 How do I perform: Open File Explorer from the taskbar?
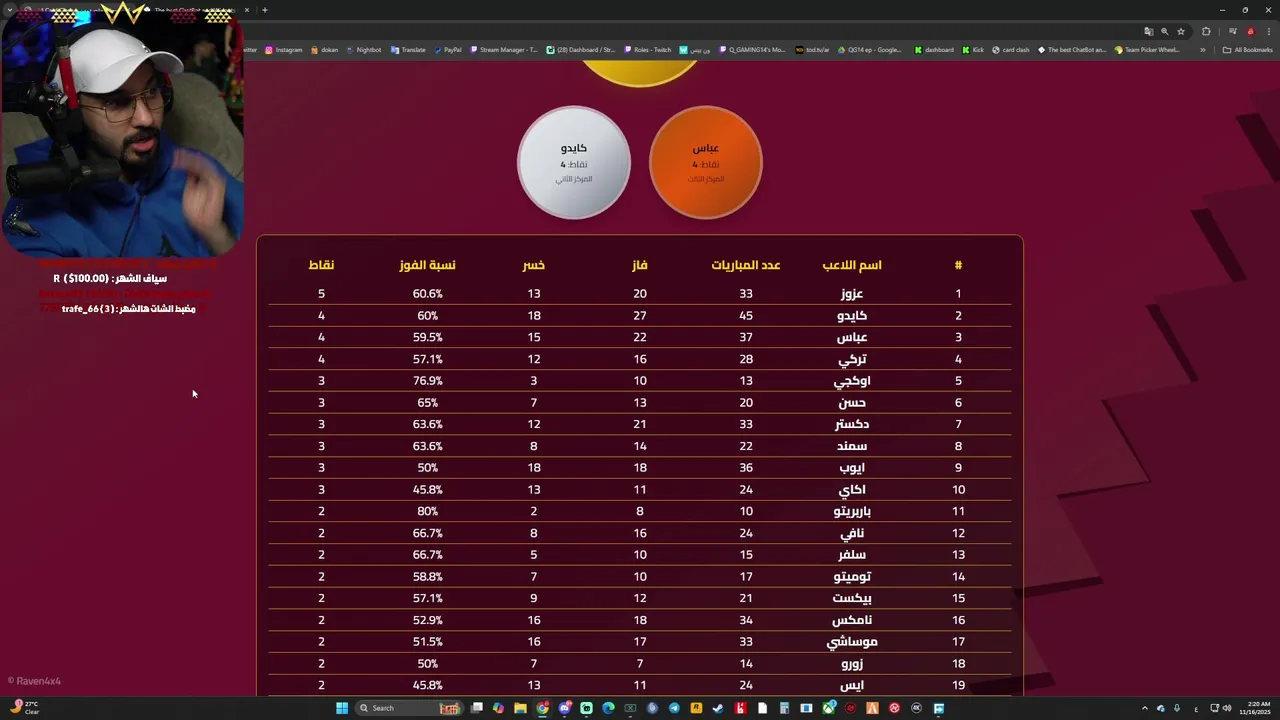(x=520, y=708)
